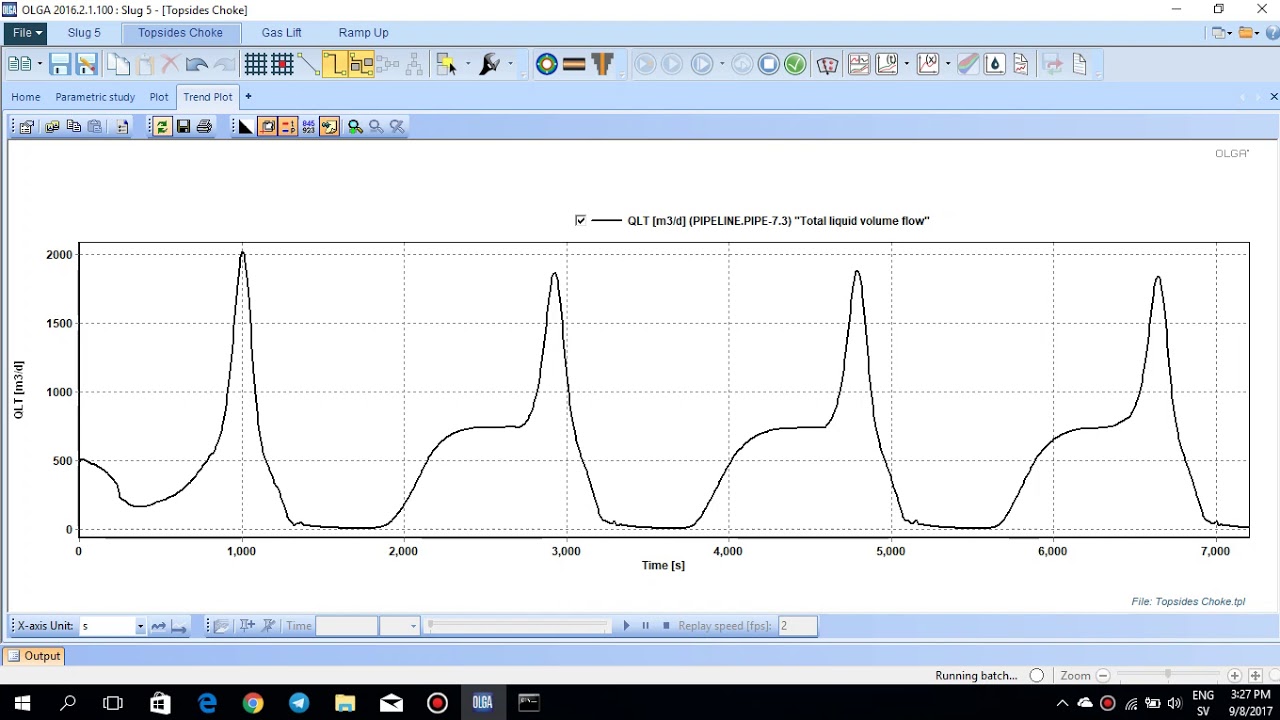This screenshot has width=1280, height=720.
Task: Toggle the min/max markers icon
Action: pos(288,127)
